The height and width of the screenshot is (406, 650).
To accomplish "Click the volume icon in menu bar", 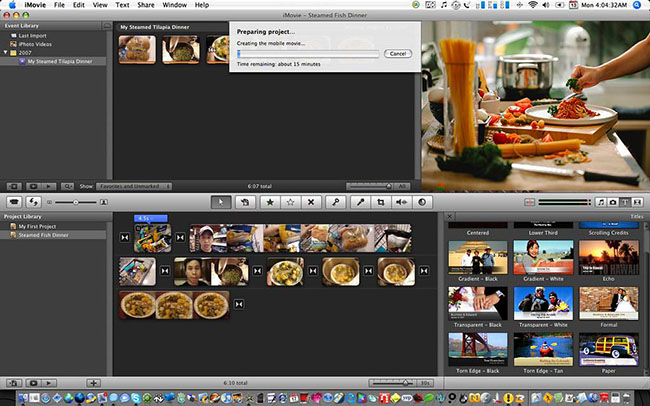I will coord(546,5).
